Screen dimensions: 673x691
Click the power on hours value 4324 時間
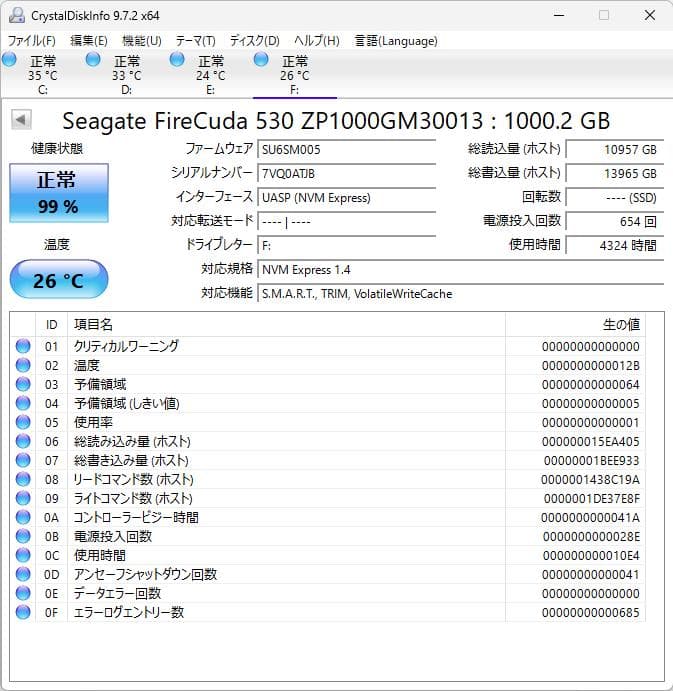pyautogui.click(x=615, y=245)
